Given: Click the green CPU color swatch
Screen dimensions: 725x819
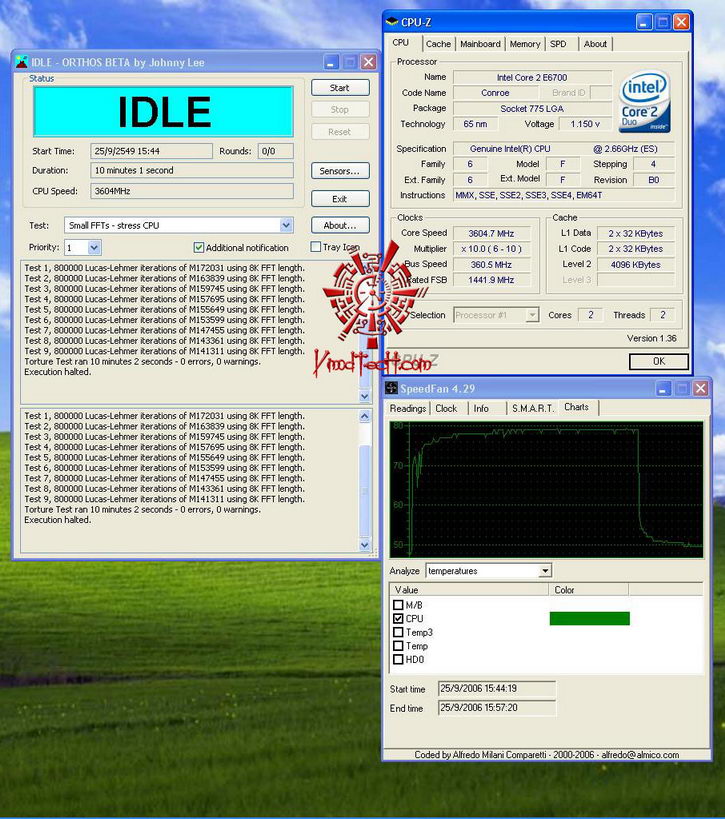Looking at the screenshot, I should point(590,618).
